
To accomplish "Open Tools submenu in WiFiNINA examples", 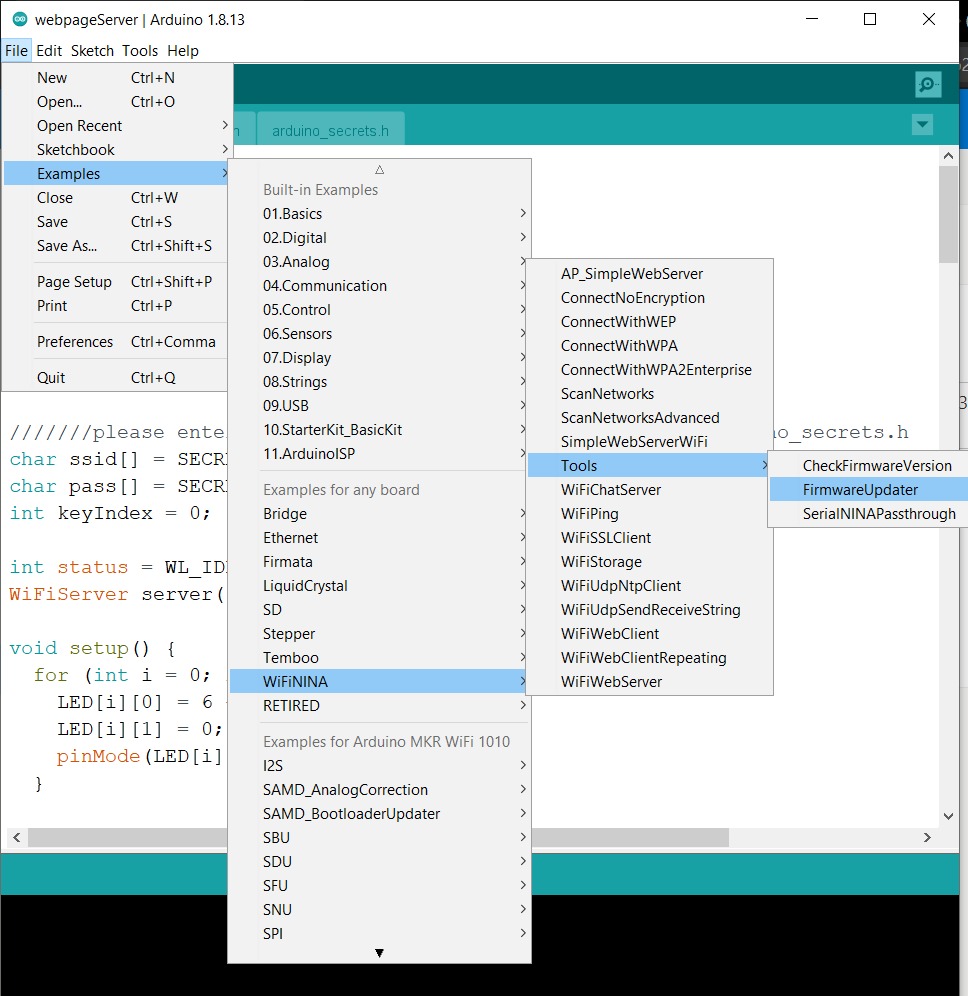I will [649, 466].
